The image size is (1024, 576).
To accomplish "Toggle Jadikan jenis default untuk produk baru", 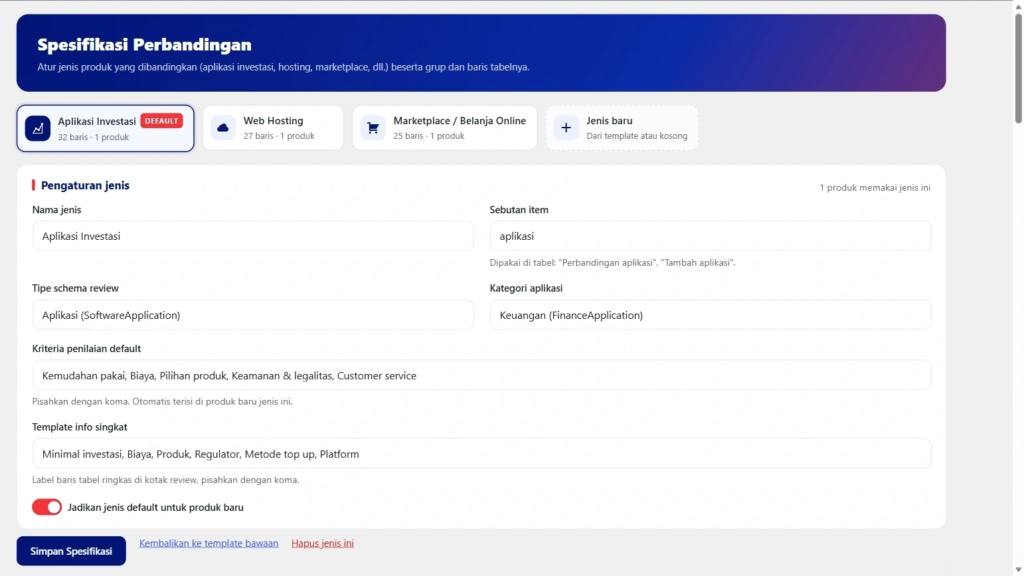I will point(47,507).
